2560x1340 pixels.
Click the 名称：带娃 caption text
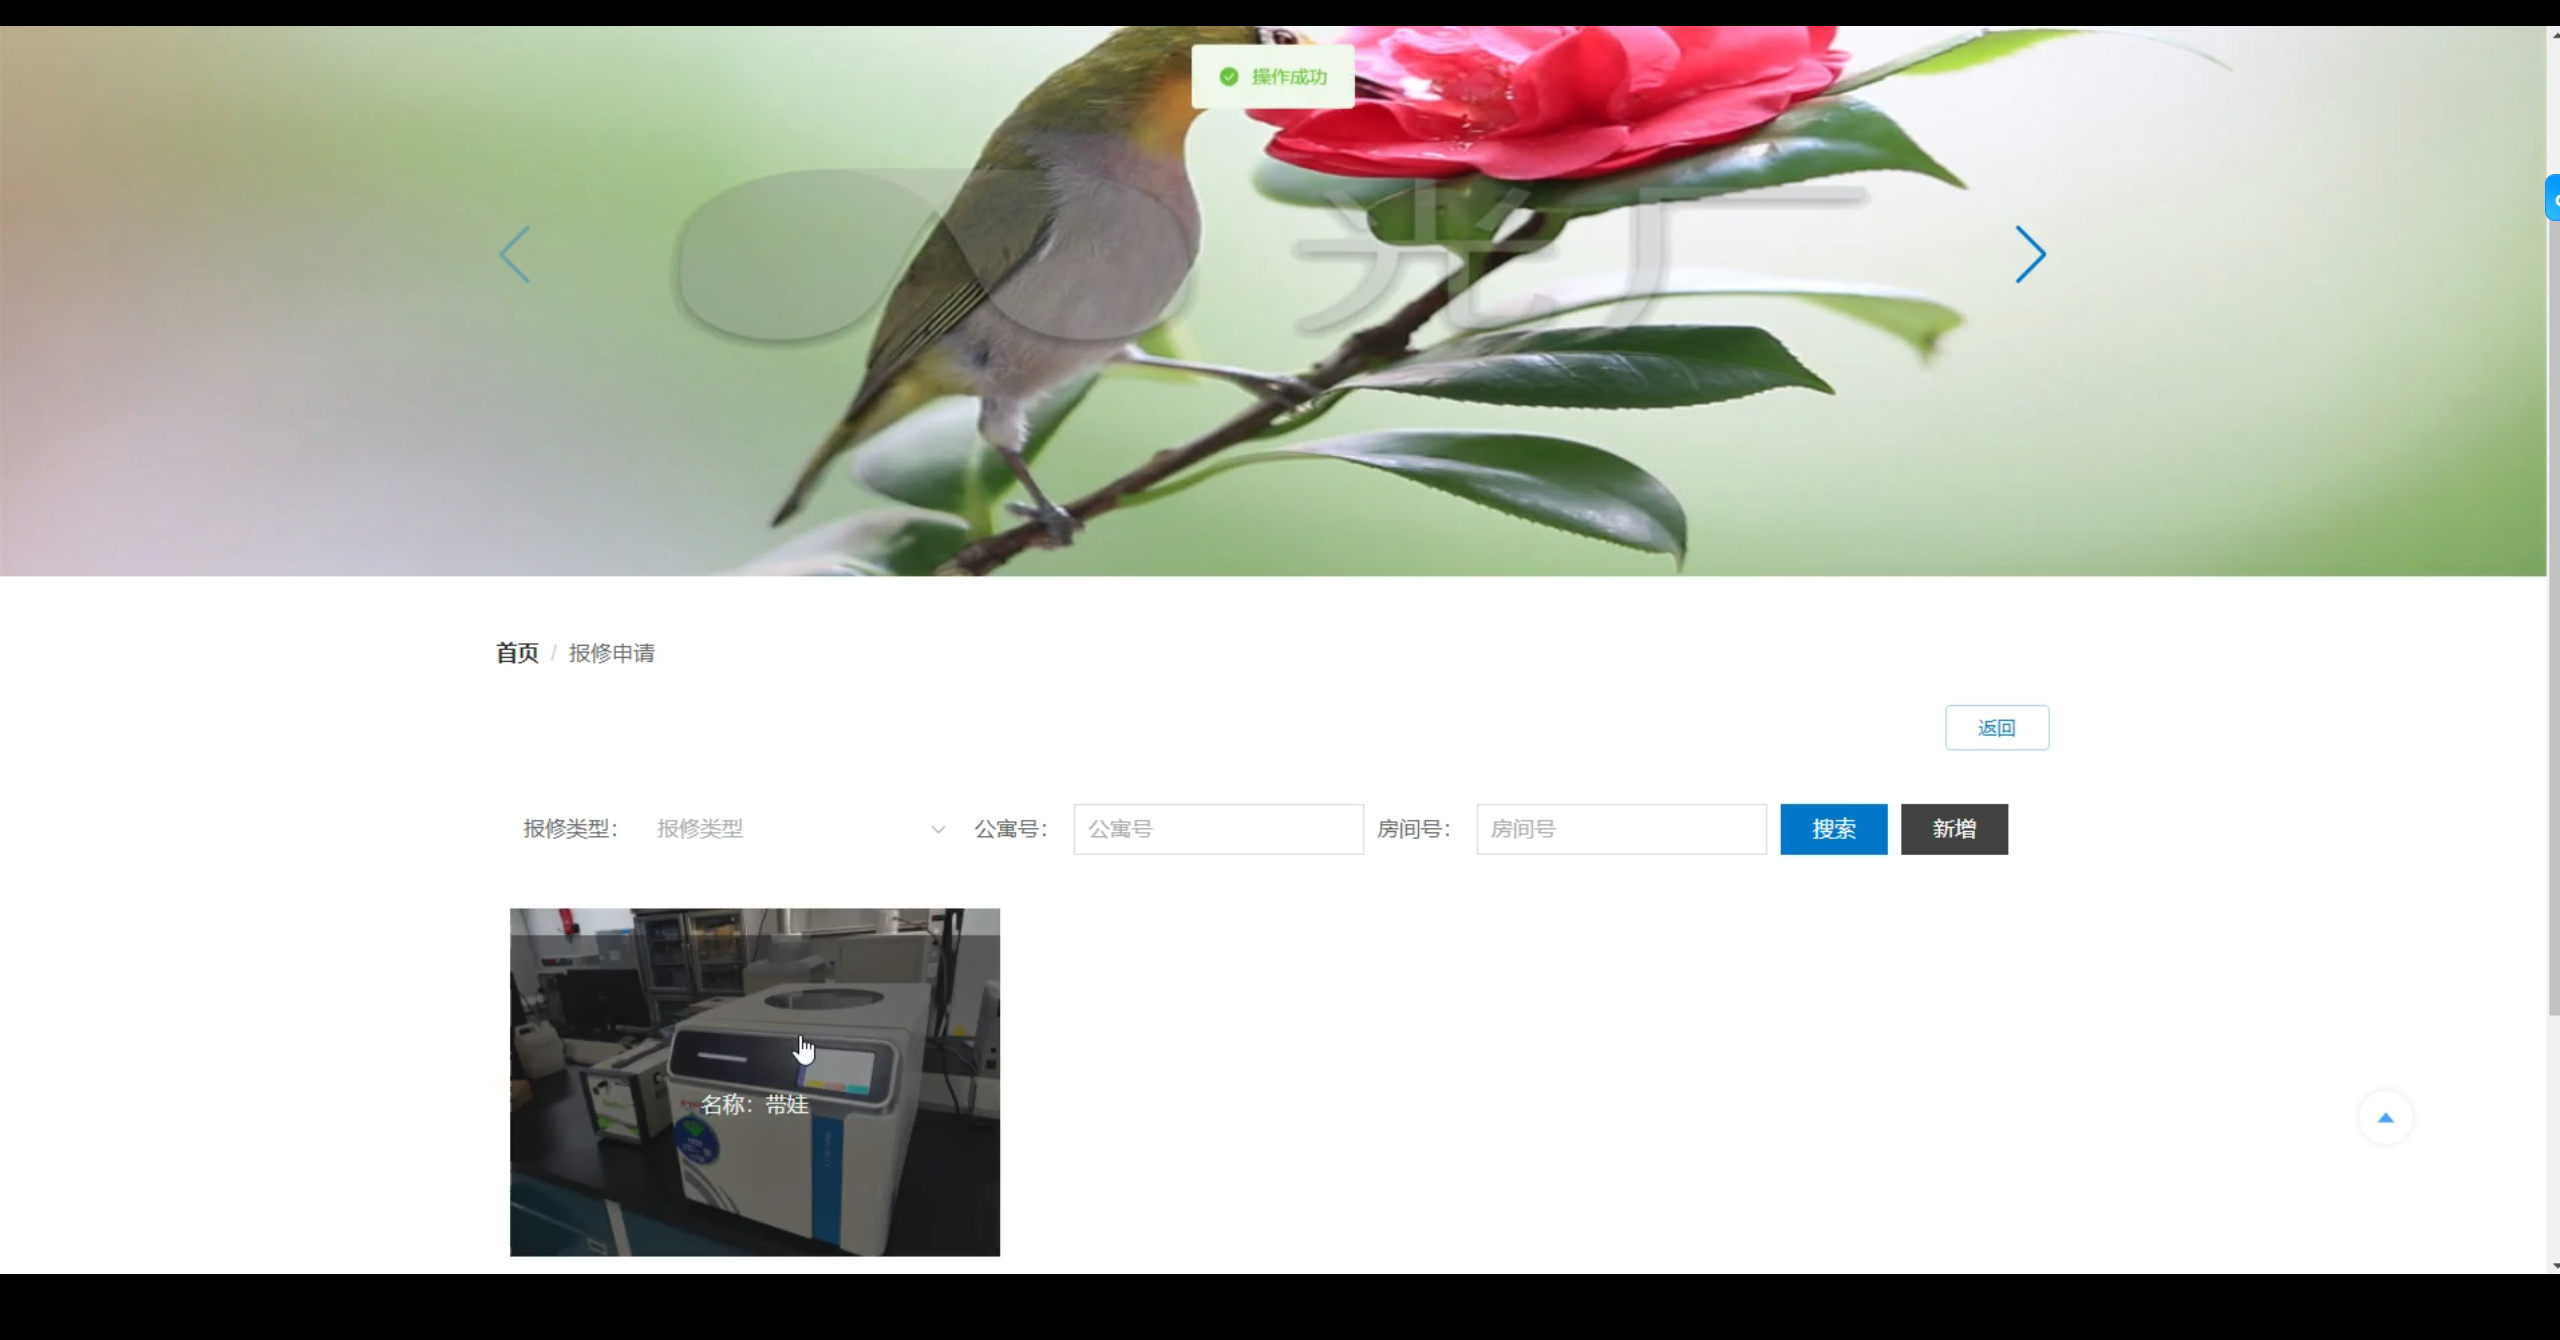pyautogui.click(x=754, y=1105)
